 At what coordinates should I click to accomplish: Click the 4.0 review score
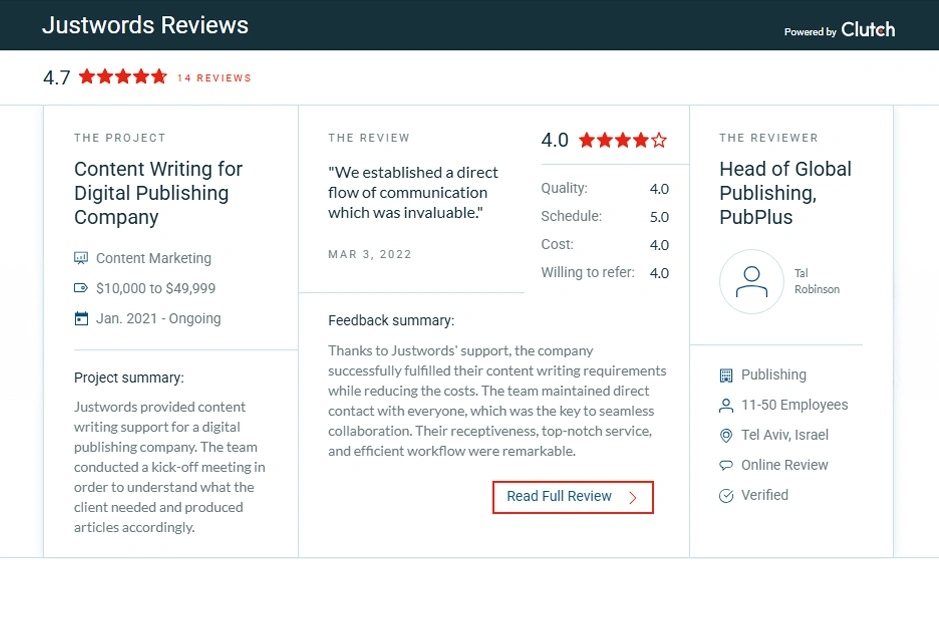click(555, 140)
